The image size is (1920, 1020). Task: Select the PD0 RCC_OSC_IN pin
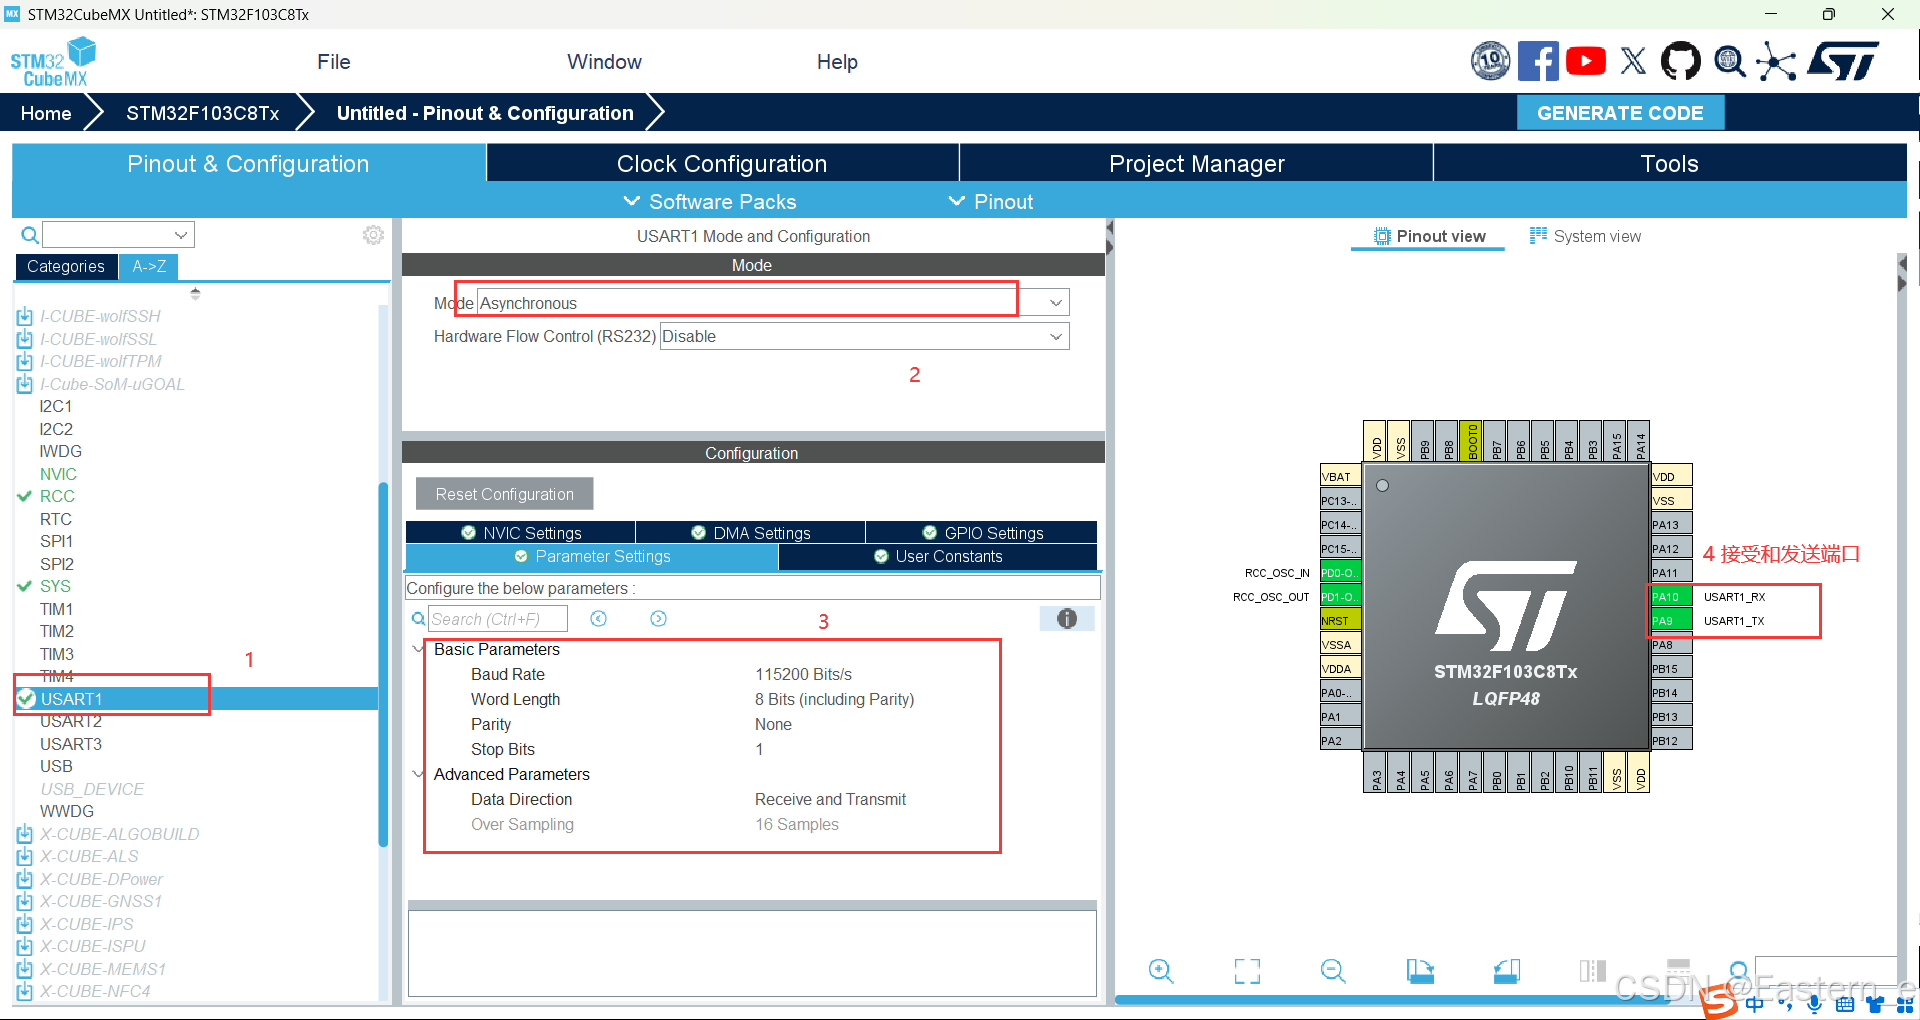click(x=1340, y=573)
